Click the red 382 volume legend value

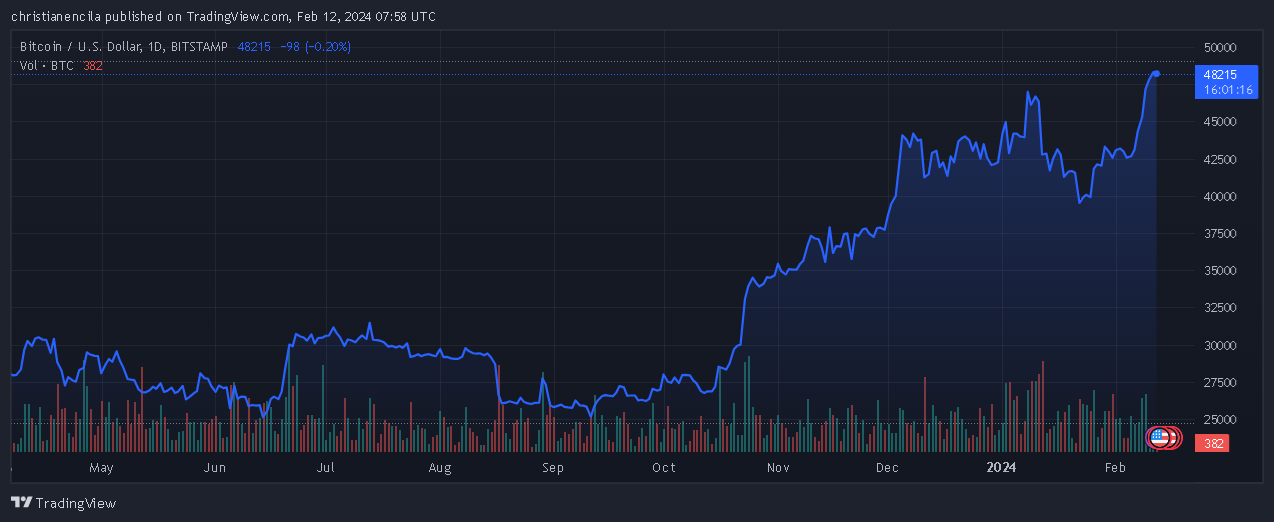click(x=93, y=65)
